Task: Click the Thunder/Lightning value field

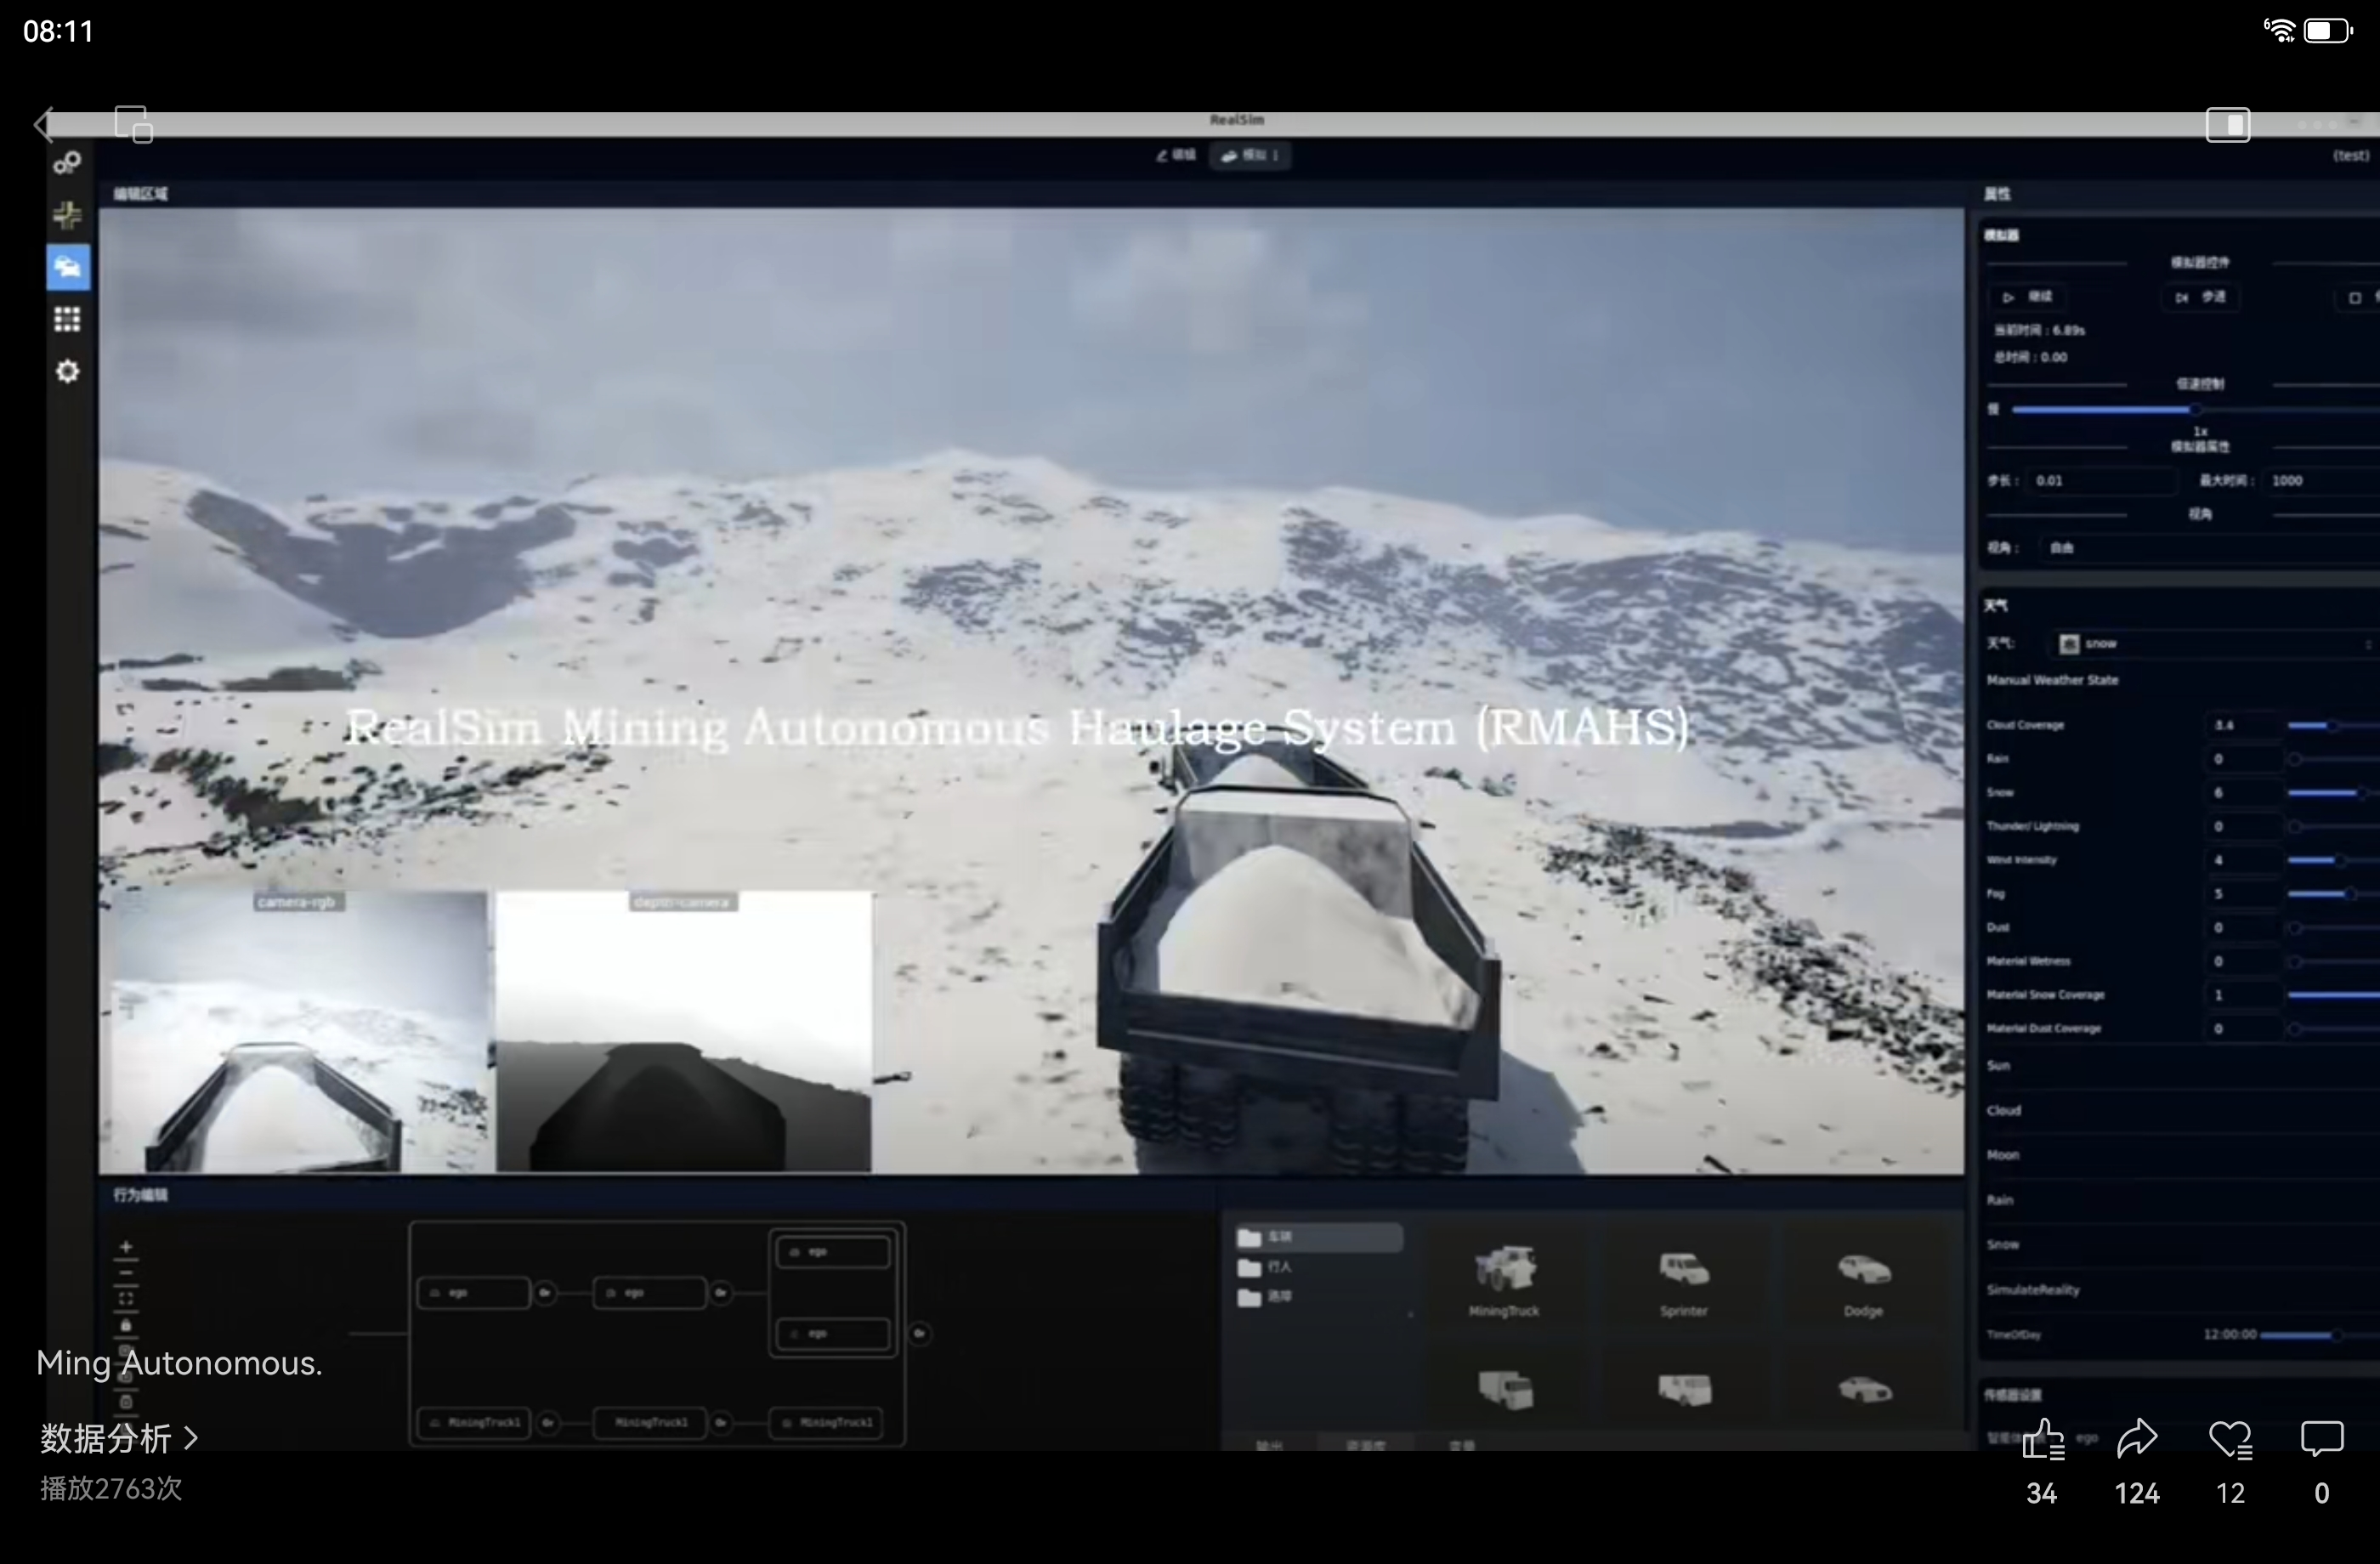Action: pyautogui.click(x=2242, y=827)
